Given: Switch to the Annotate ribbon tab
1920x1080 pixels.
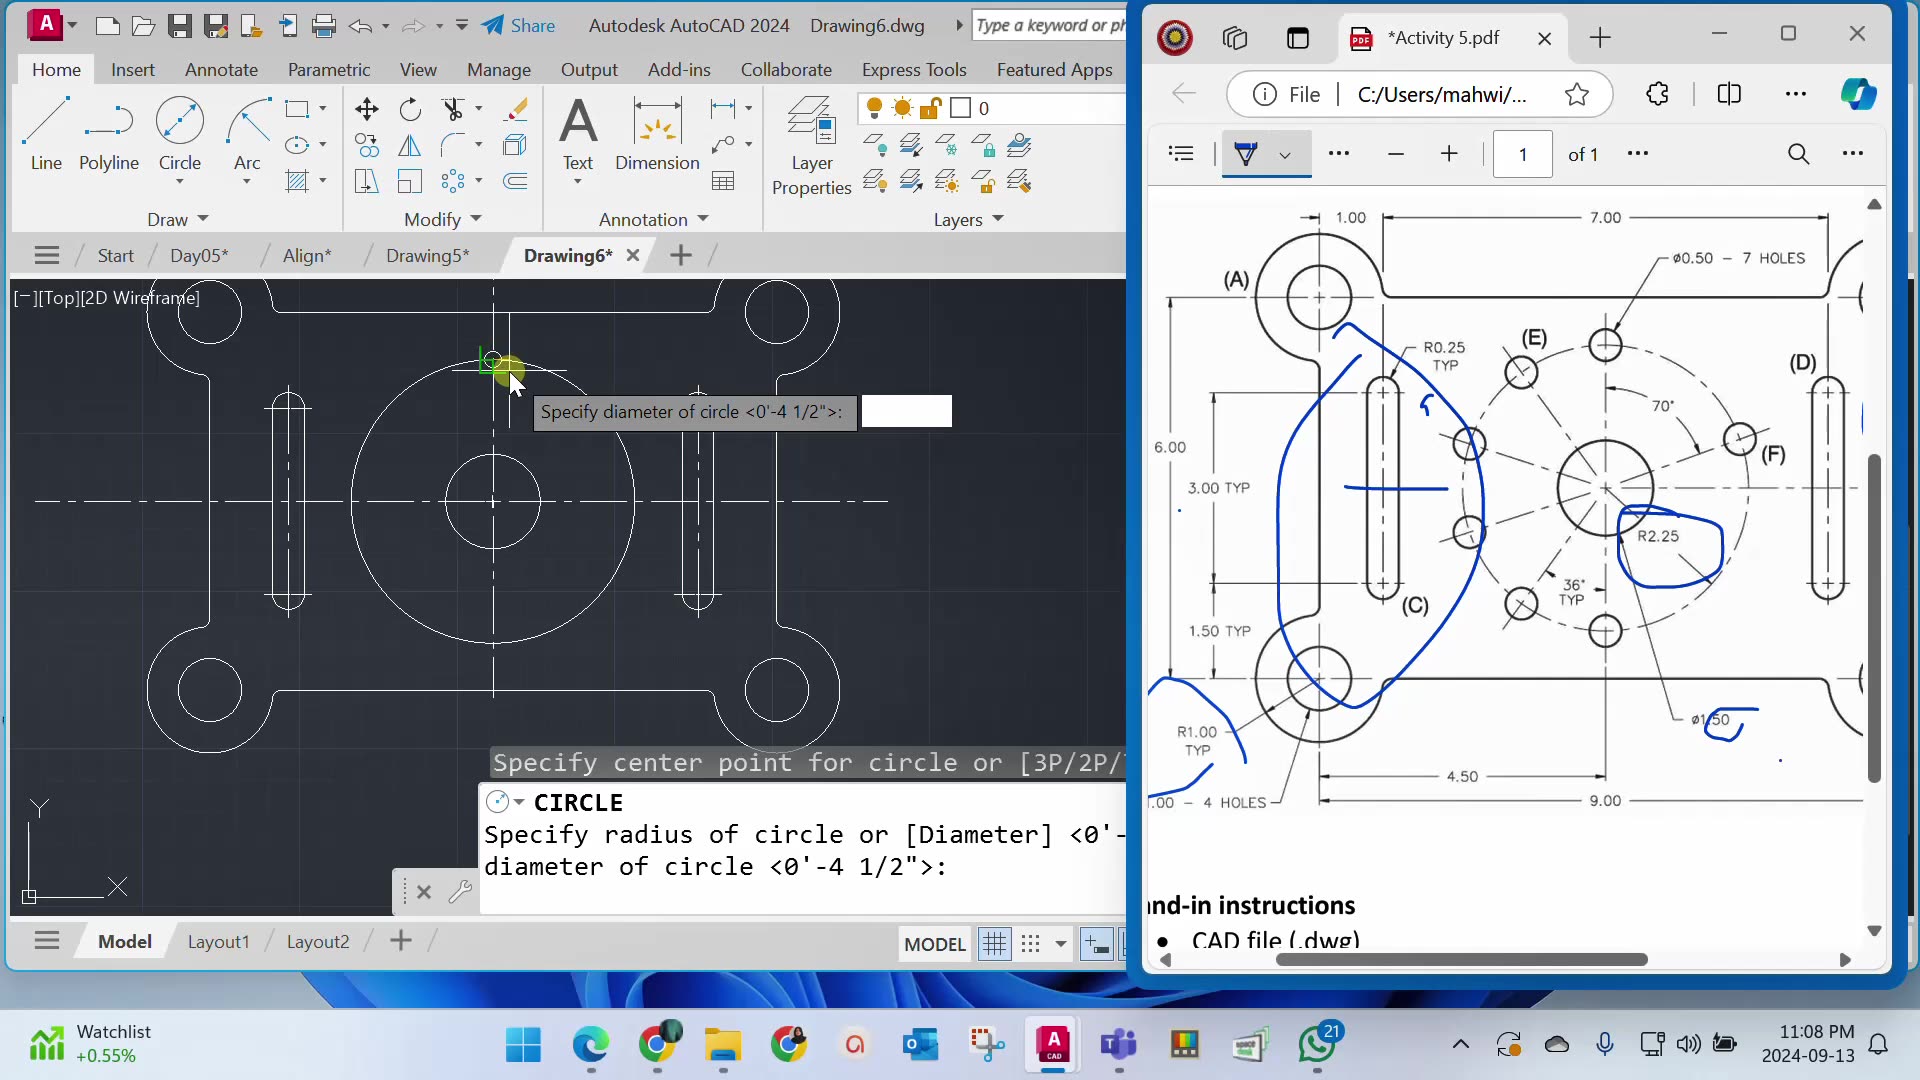Looking at the screenshot, I should point(221,69).
